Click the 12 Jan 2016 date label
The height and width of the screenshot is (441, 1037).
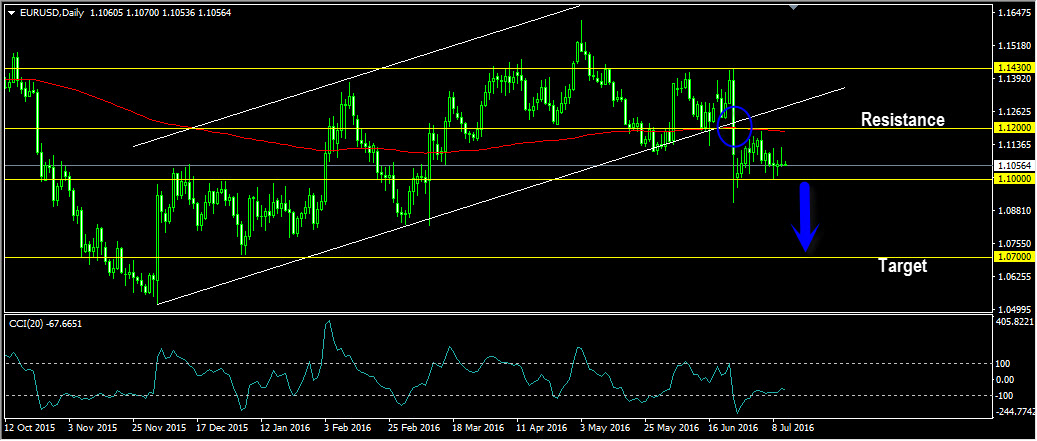pos(283,428)
